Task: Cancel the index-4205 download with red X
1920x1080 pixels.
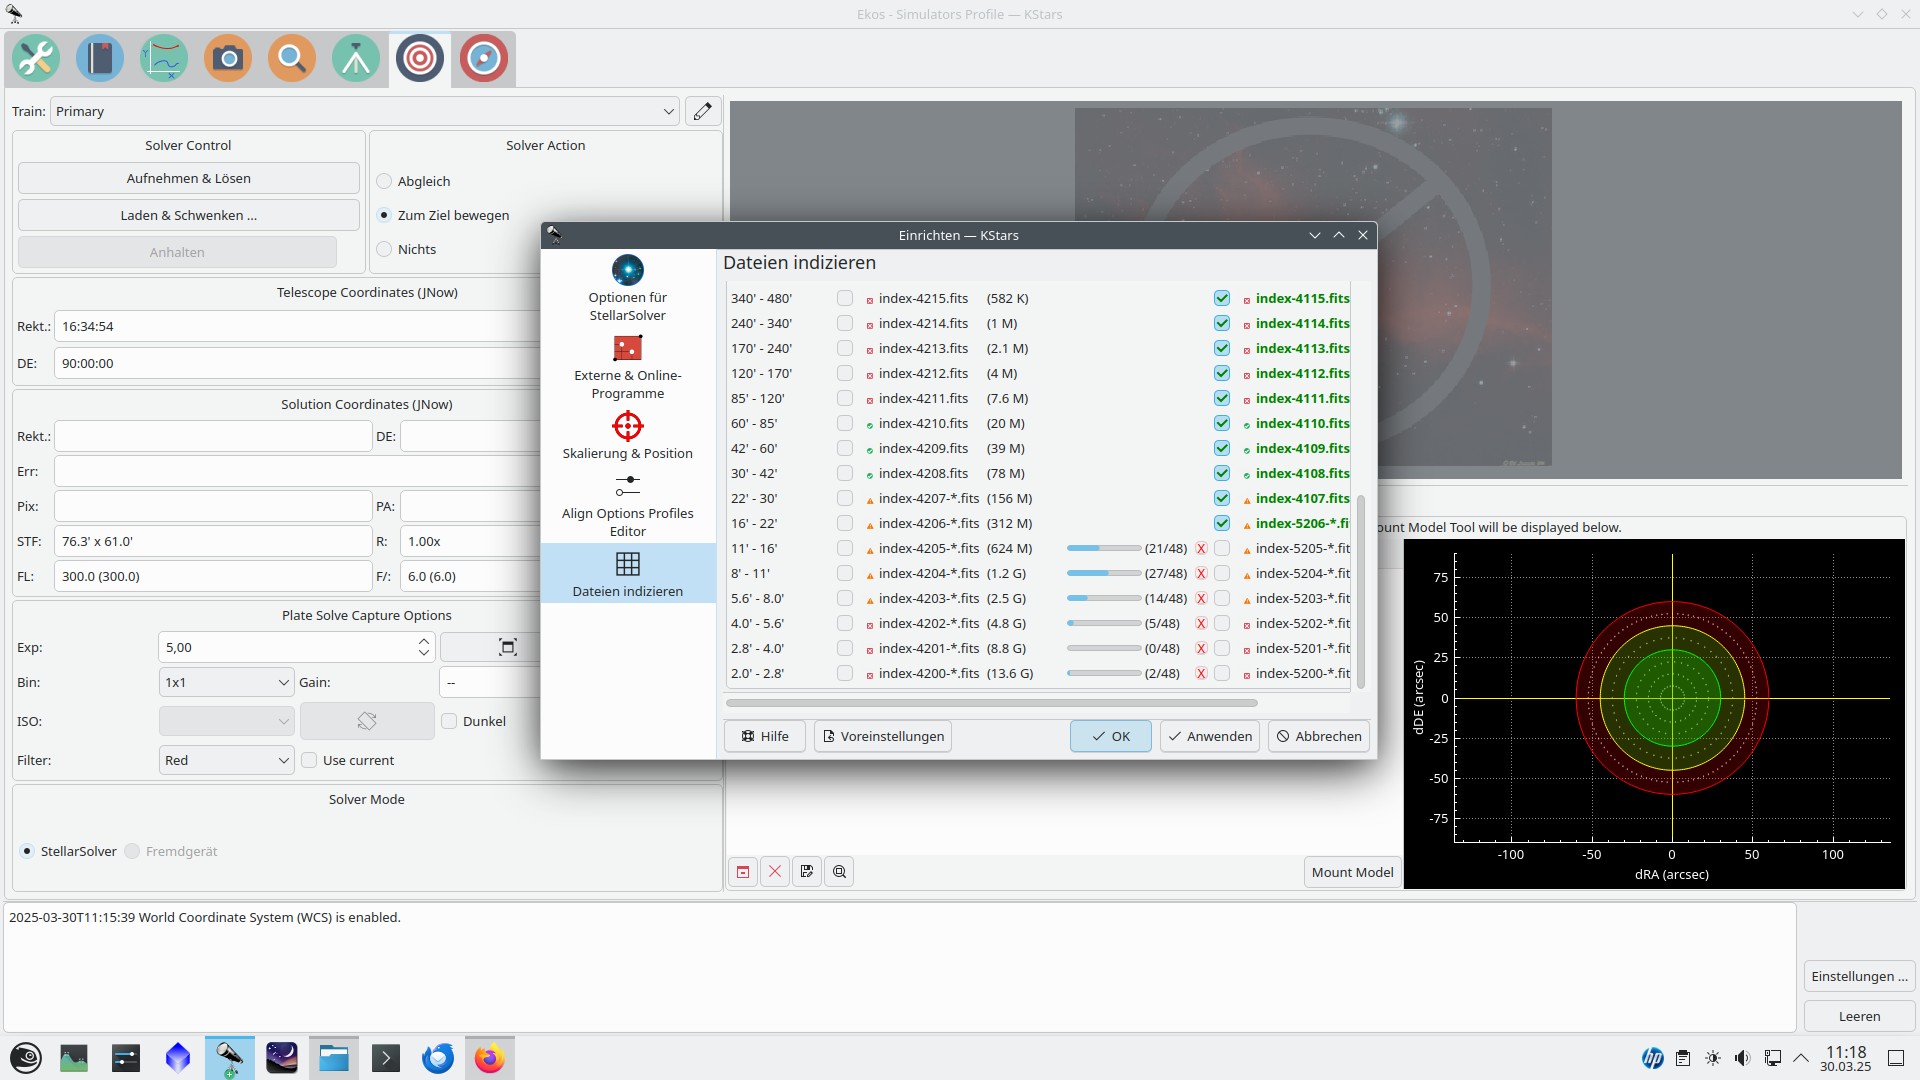Action: [1201, 549]
